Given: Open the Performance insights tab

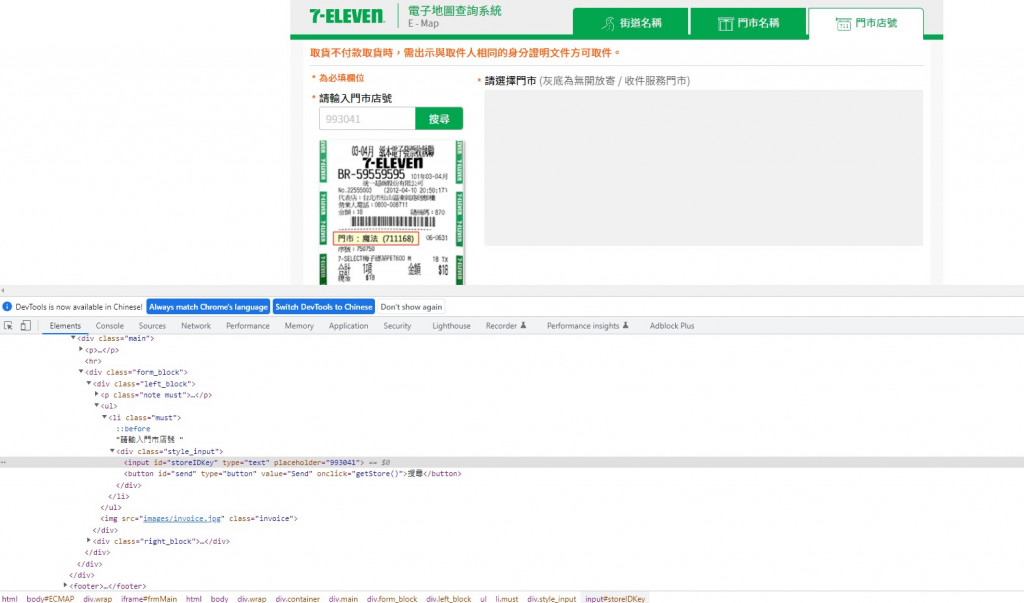Looking at the screenshot, I should tap(587, 325).
